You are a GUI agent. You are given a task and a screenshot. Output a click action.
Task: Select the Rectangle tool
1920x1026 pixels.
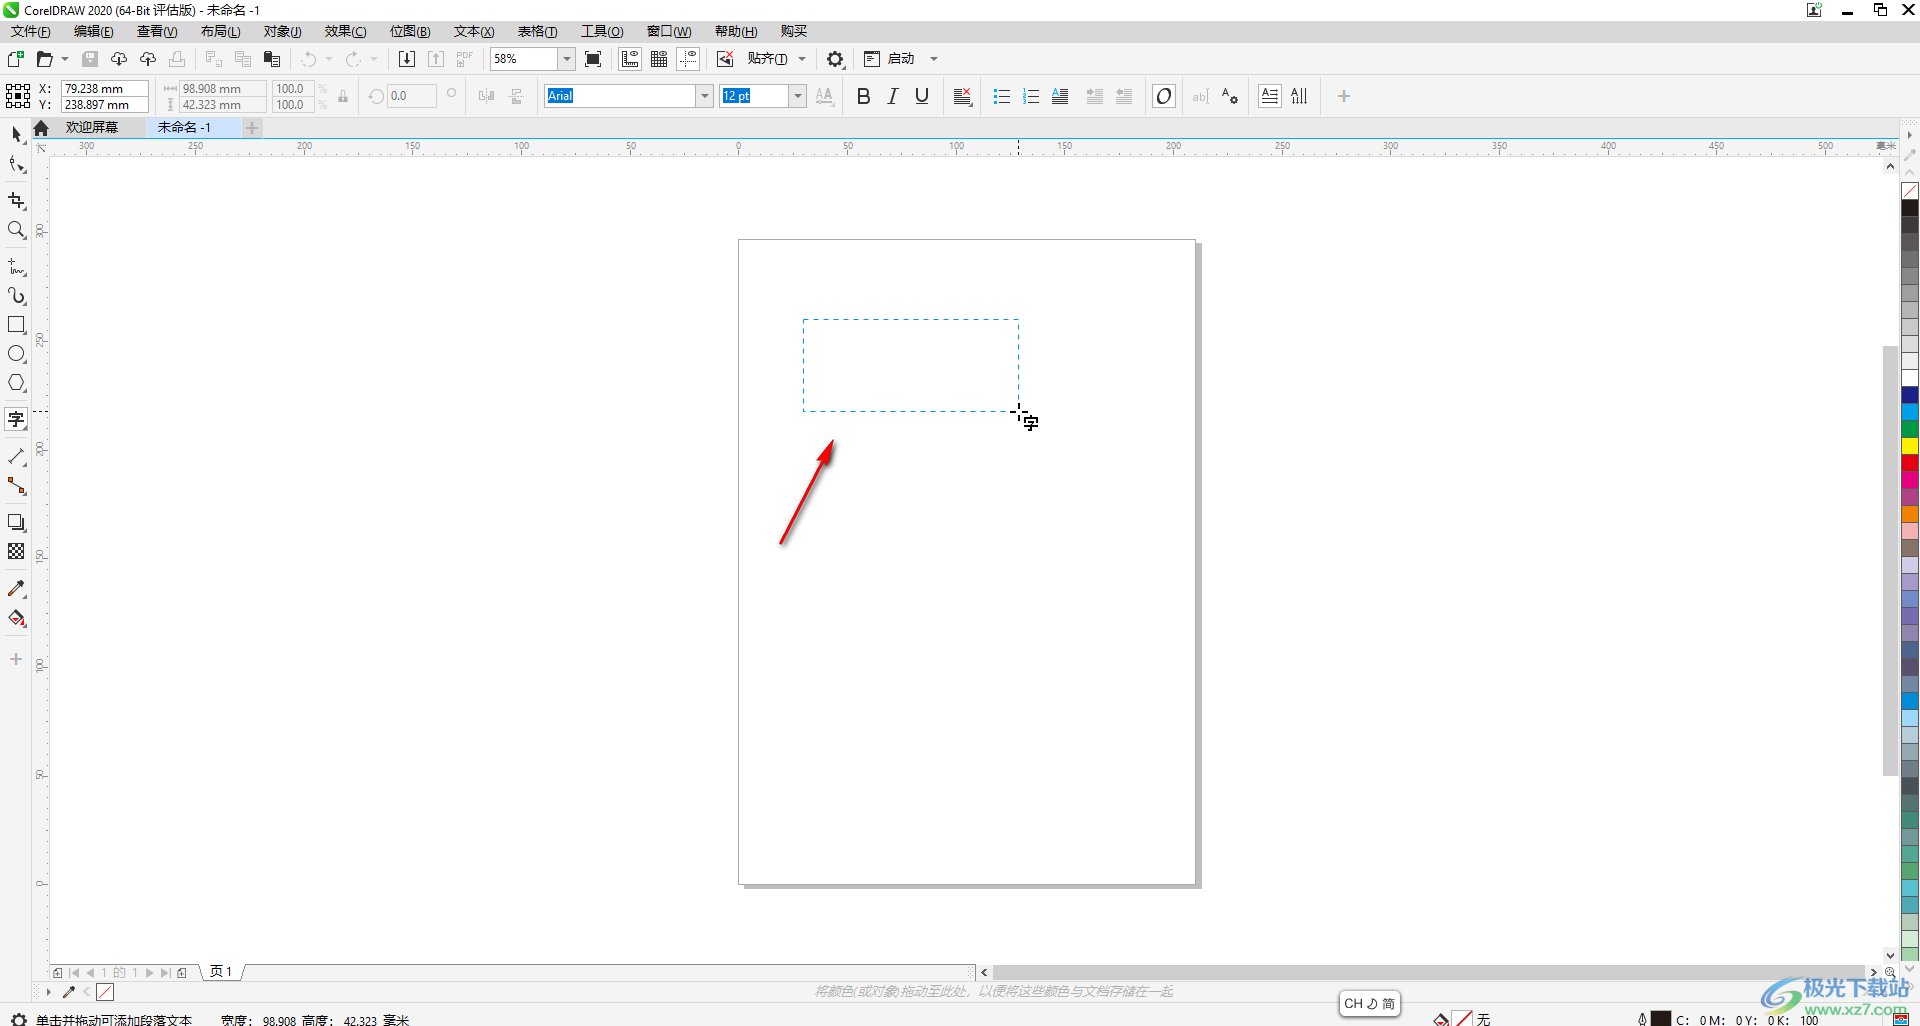pos(16,325)
